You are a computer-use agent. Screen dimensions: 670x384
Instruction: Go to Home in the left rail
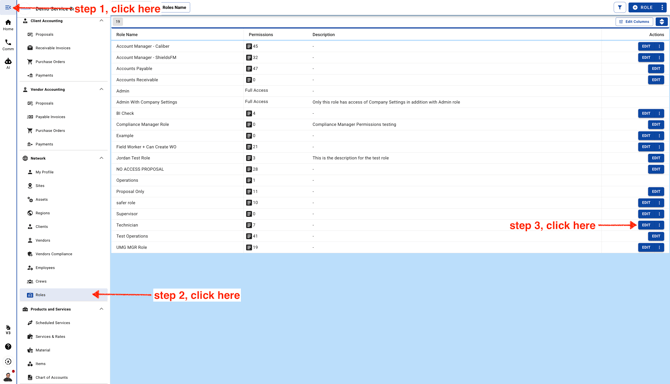click(8, 25)
